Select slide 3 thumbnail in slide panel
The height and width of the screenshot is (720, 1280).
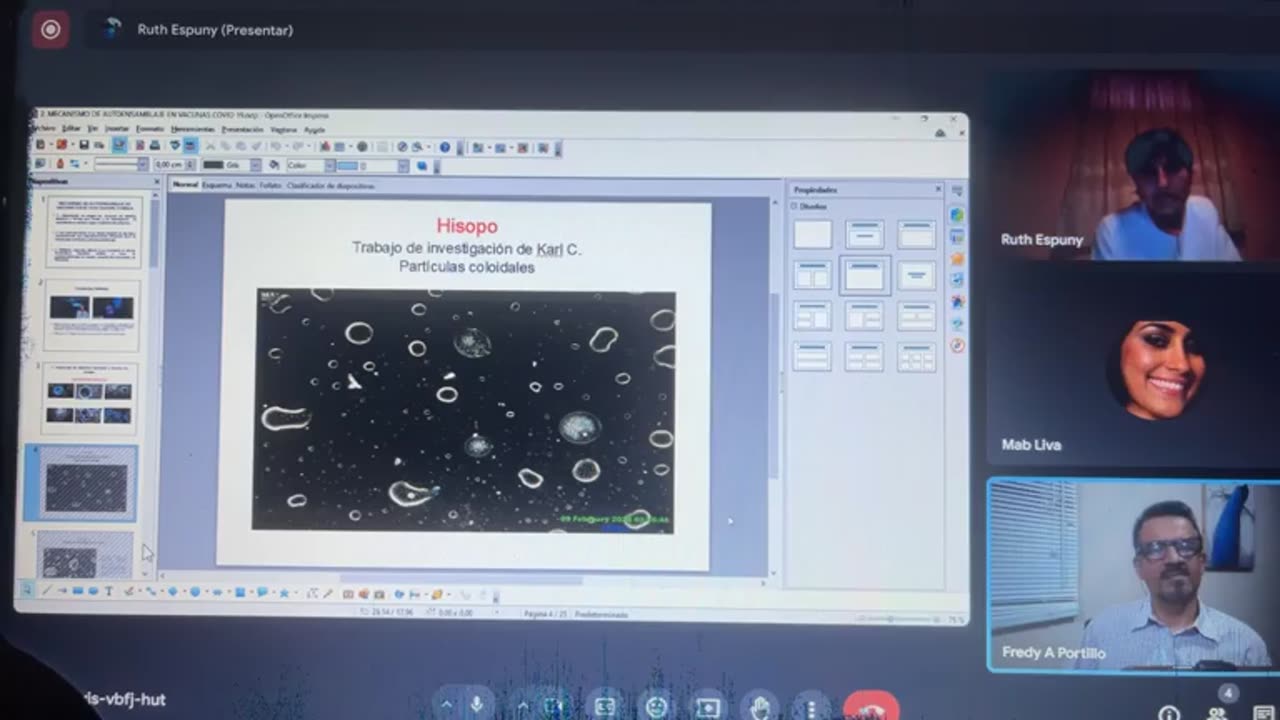(91, 398)
